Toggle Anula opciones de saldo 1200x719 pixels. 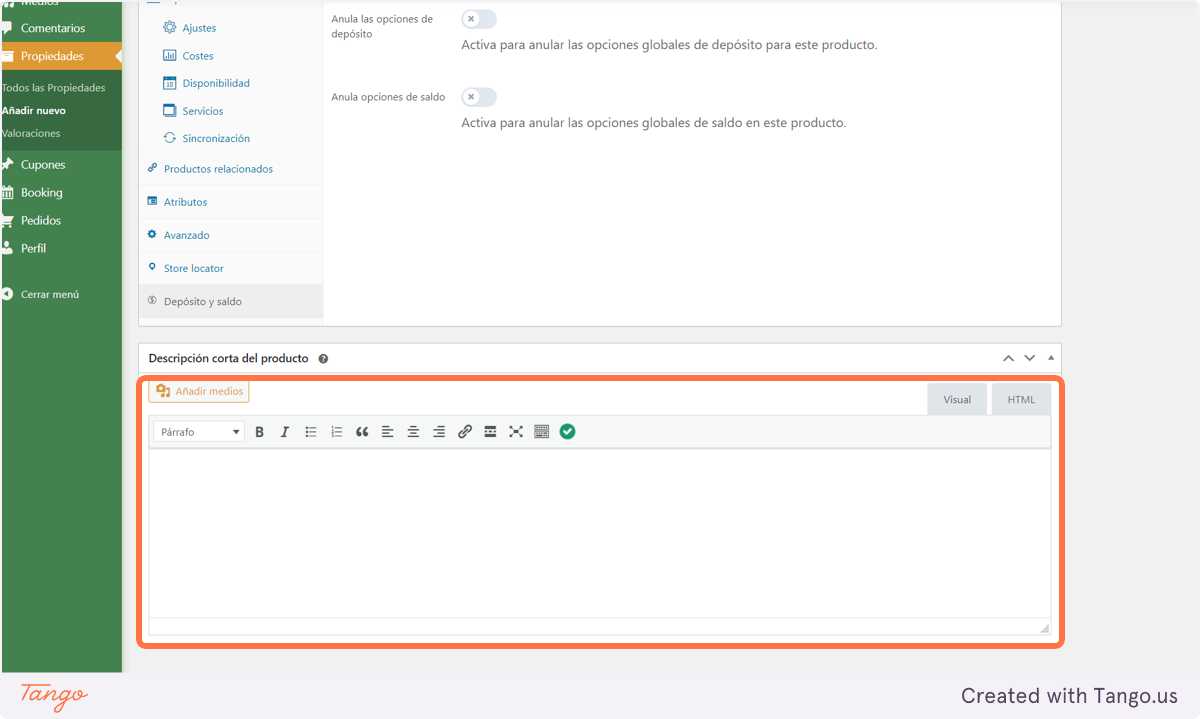click(x=479, y=97)
